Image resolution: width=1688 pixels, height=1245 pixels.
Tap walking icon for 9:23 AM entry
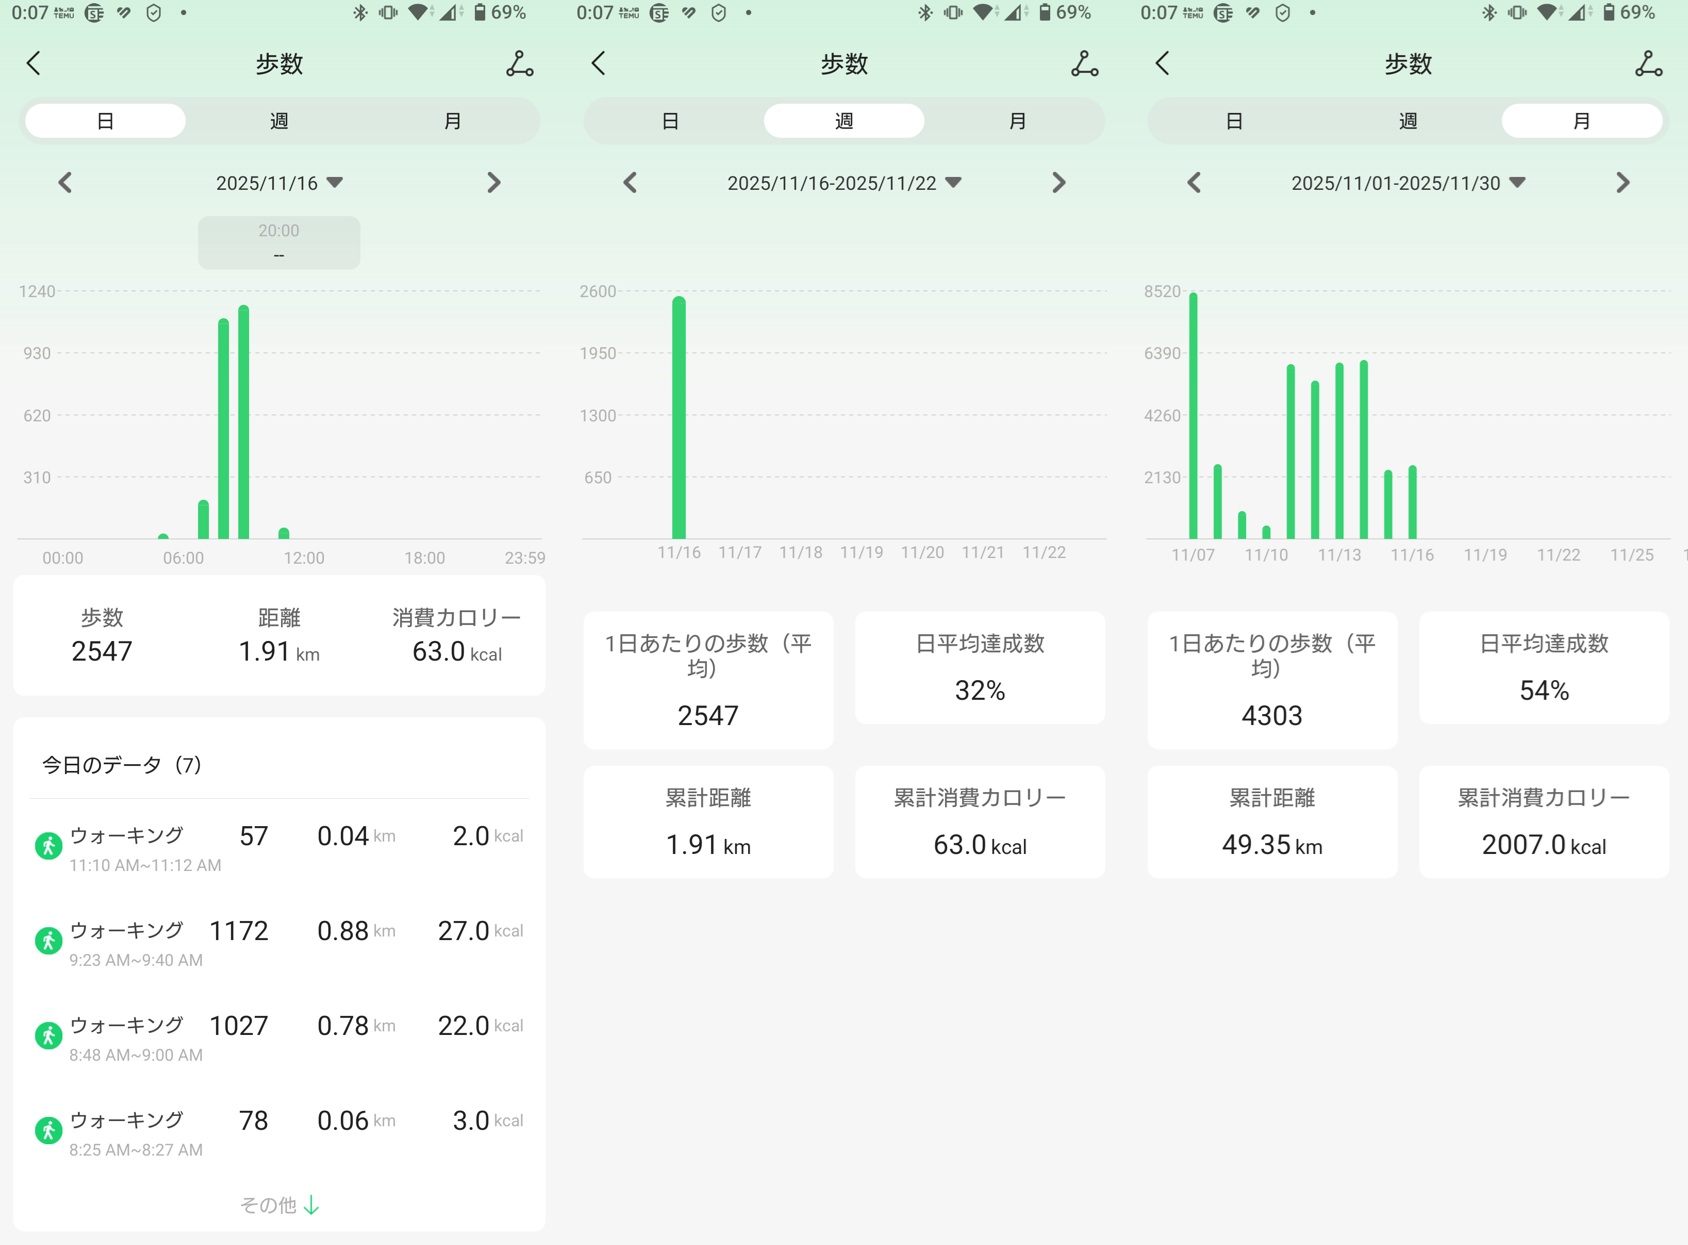[x=48, y=940]
